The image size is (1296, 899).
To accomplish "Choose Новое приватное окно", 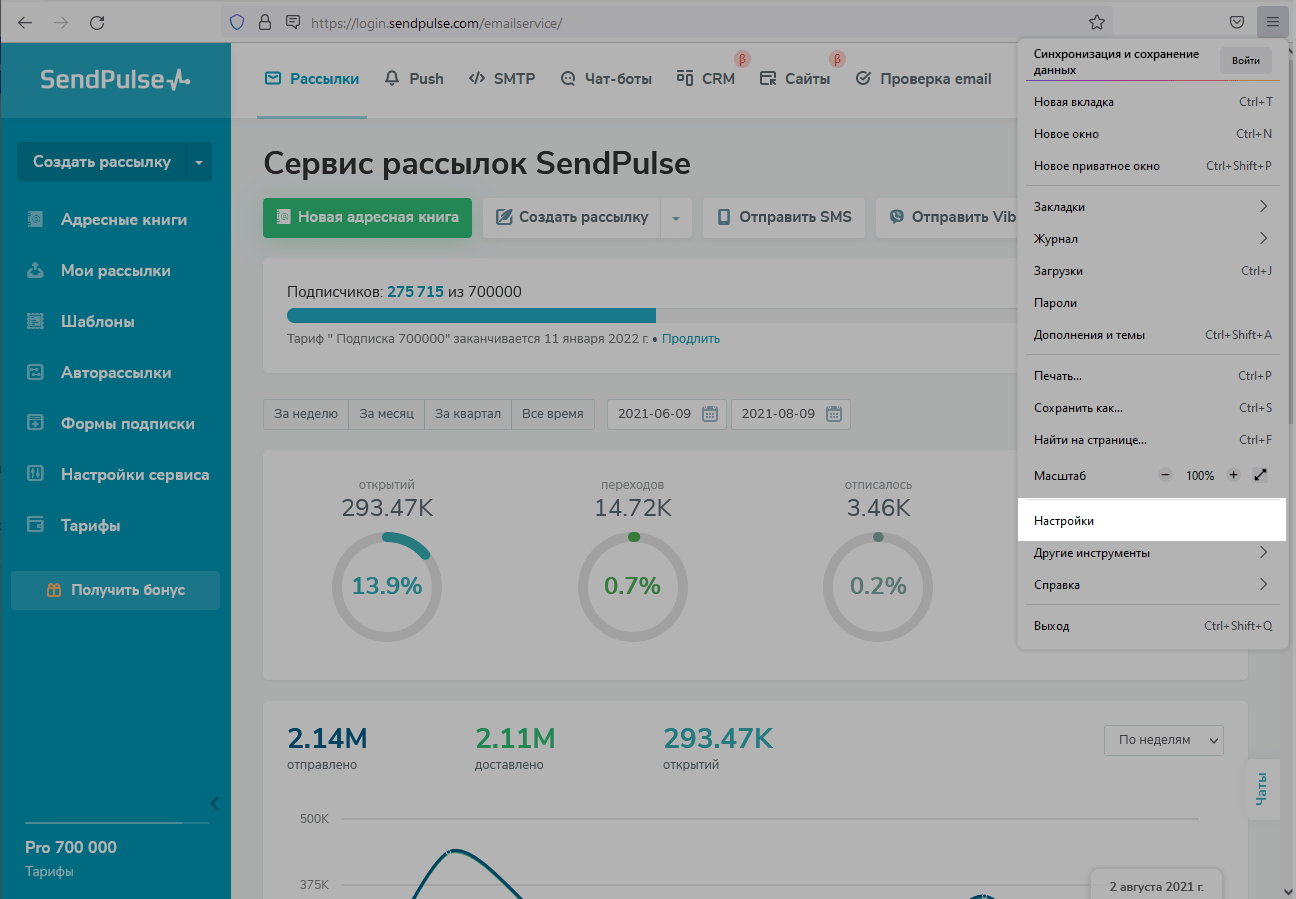I will pyautogui.click(x=1152, y=166).
